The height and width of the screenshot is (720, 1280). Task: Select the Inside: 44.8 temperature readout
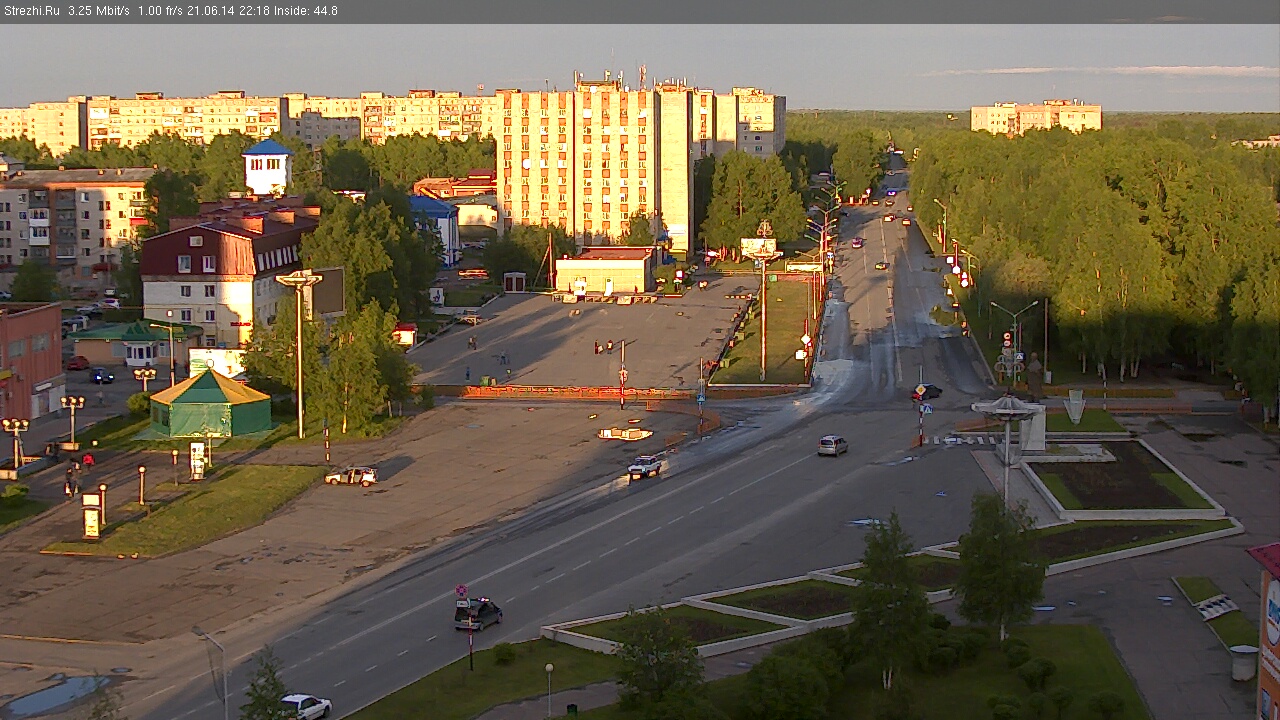click(x=306, y=11)
